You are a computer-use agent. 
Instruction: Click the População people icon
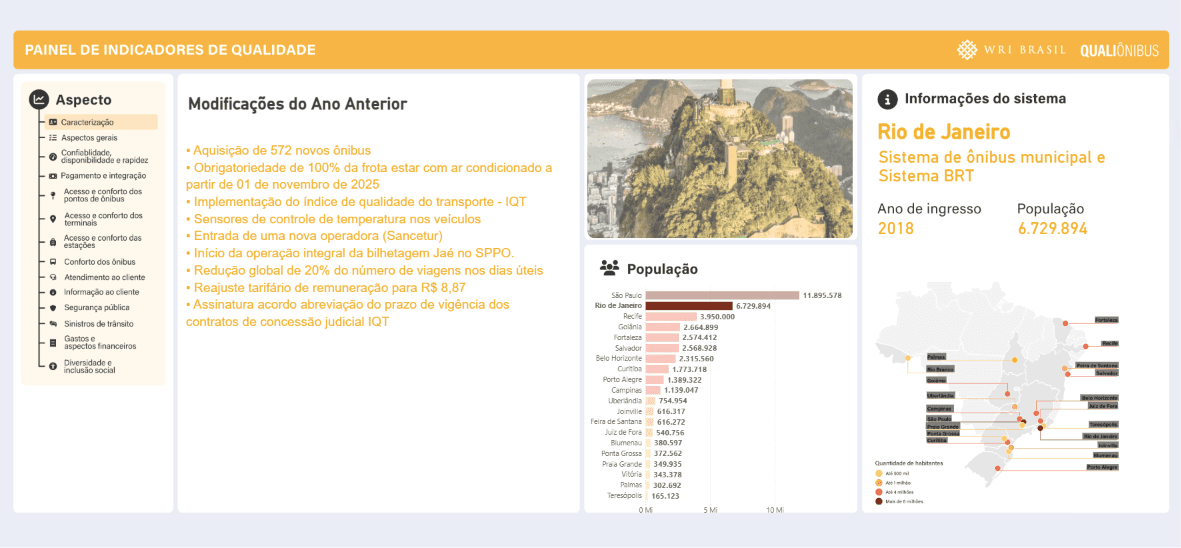click(609, 266)
